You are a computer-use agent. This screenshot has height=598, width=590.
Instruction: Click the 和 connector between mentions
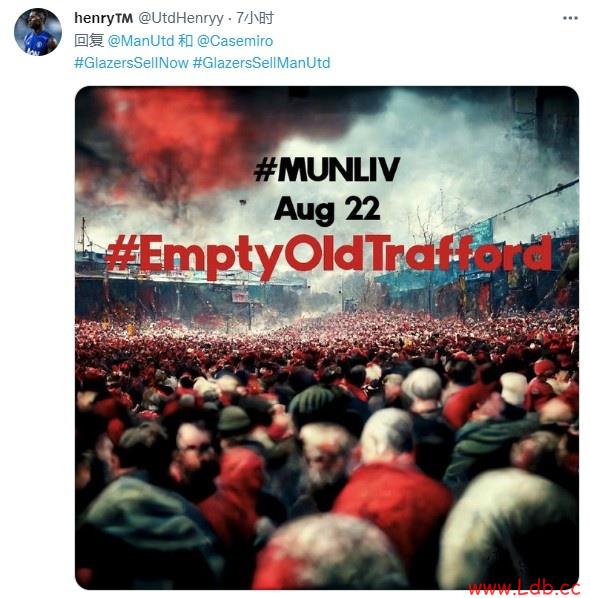[x=185, y=40]
